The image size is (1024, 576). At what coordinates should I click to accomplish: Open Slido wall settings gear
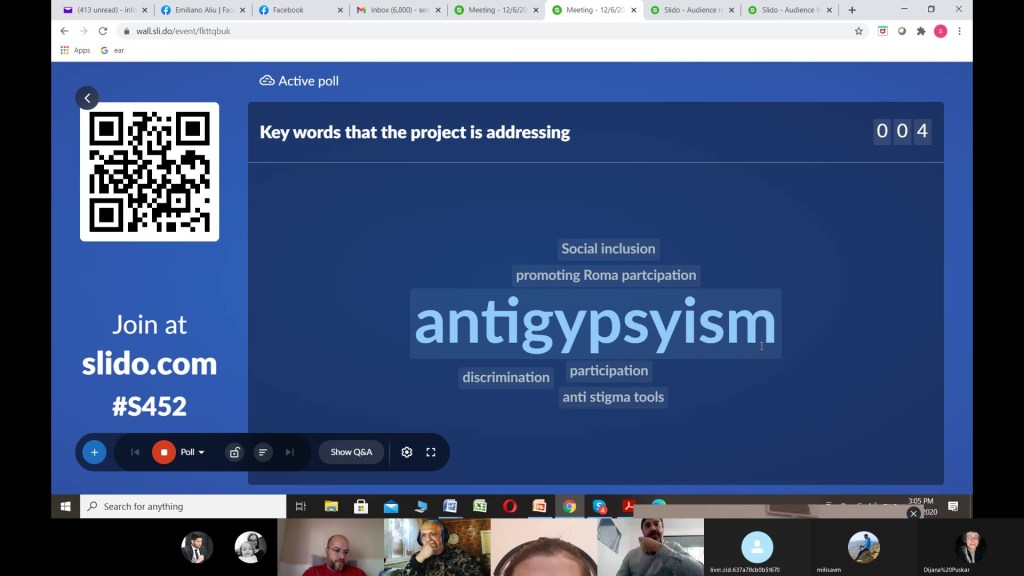(x=406, y=452)
